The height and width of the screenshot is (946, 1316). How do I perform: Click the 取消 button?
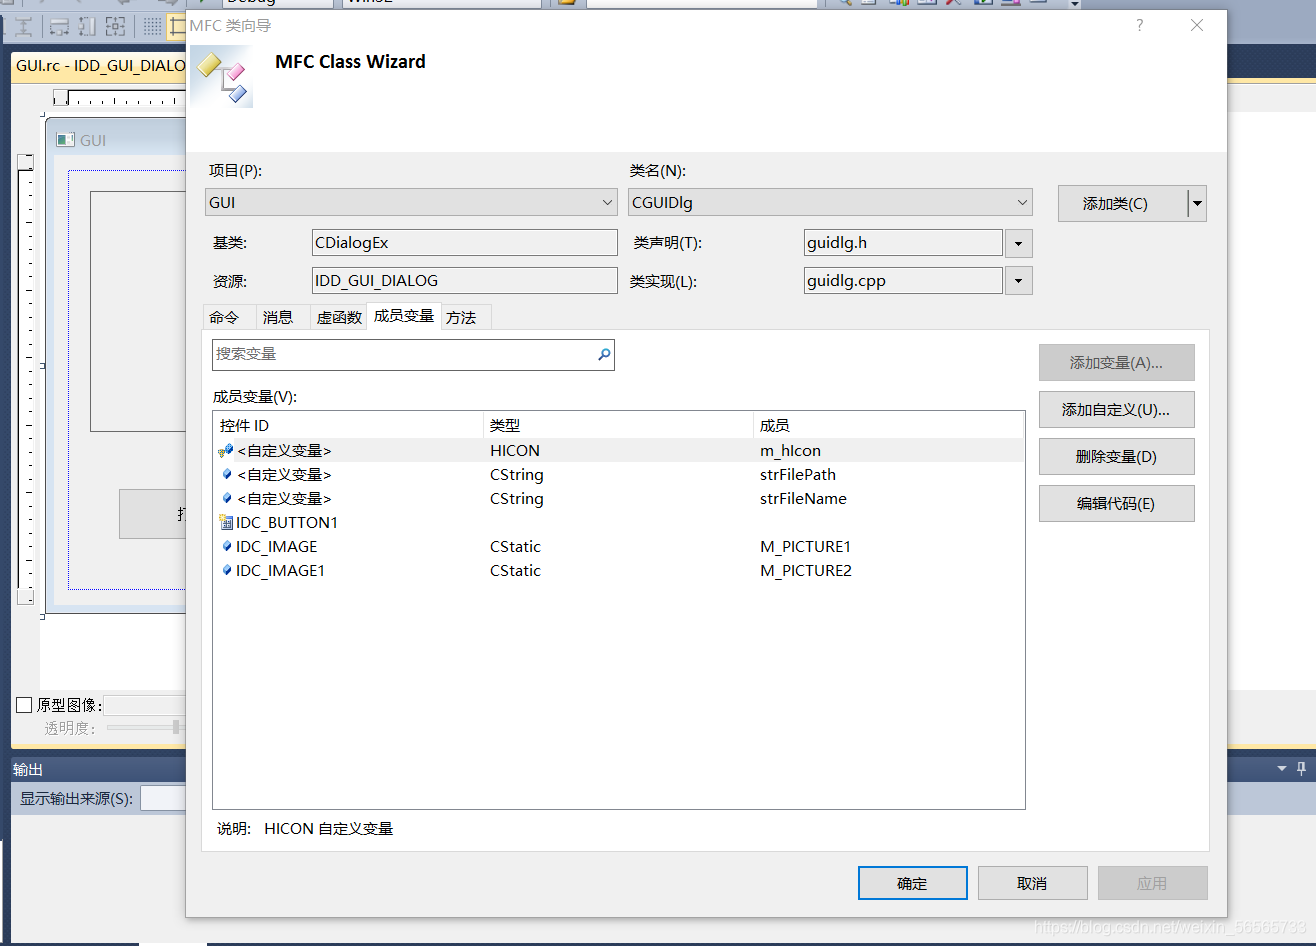pyautogui.click(x=1033, y=883)
